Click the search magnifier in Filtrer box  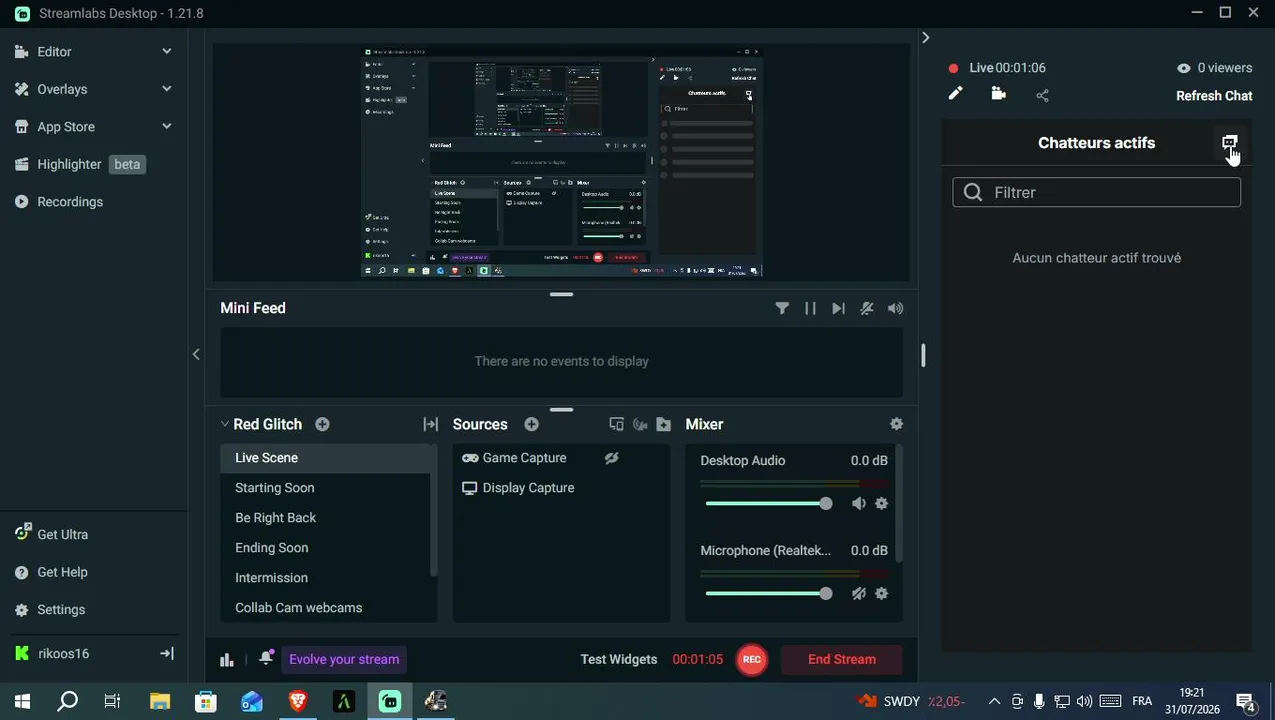tap(973, 193)
